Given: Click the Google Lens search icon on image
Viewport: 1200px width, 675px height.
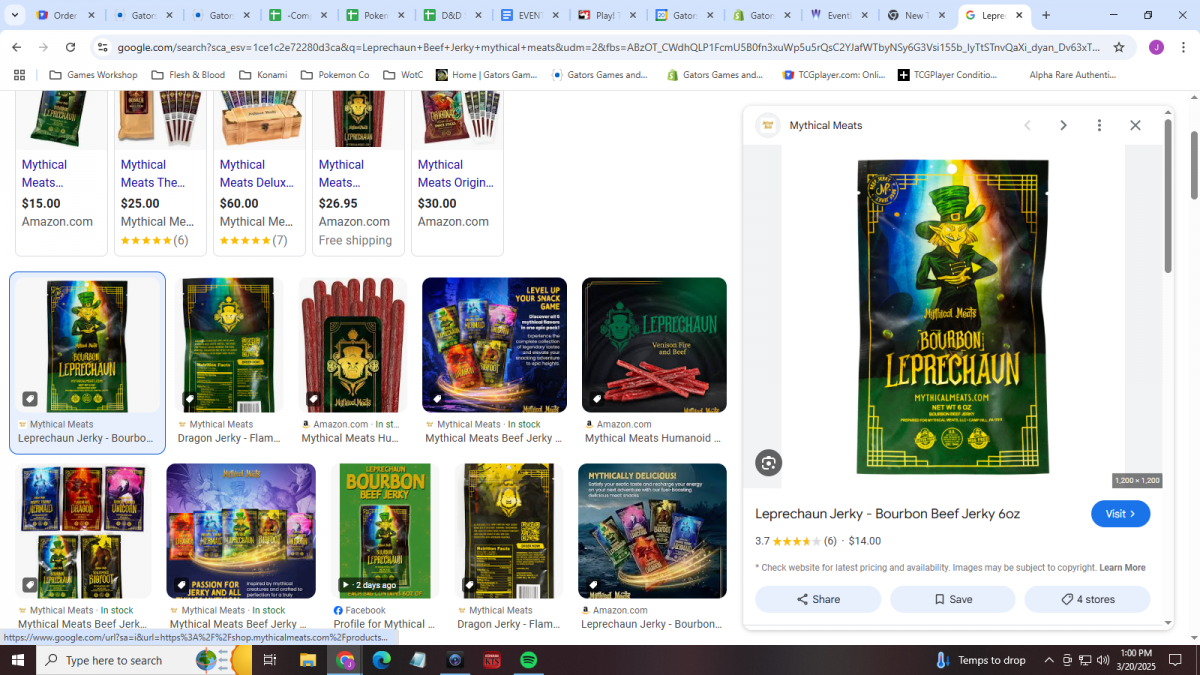Looking at the screenshot, I should (x=768, y=462).
